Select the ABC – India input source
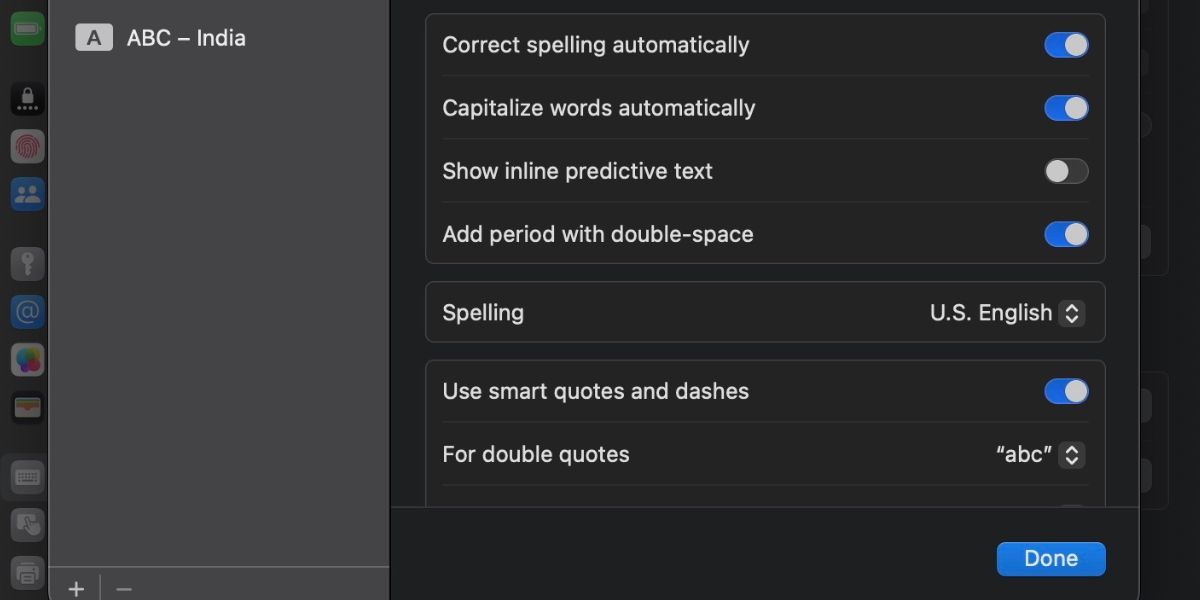Viewport: 1200px width, 600px height. [185, 38]
